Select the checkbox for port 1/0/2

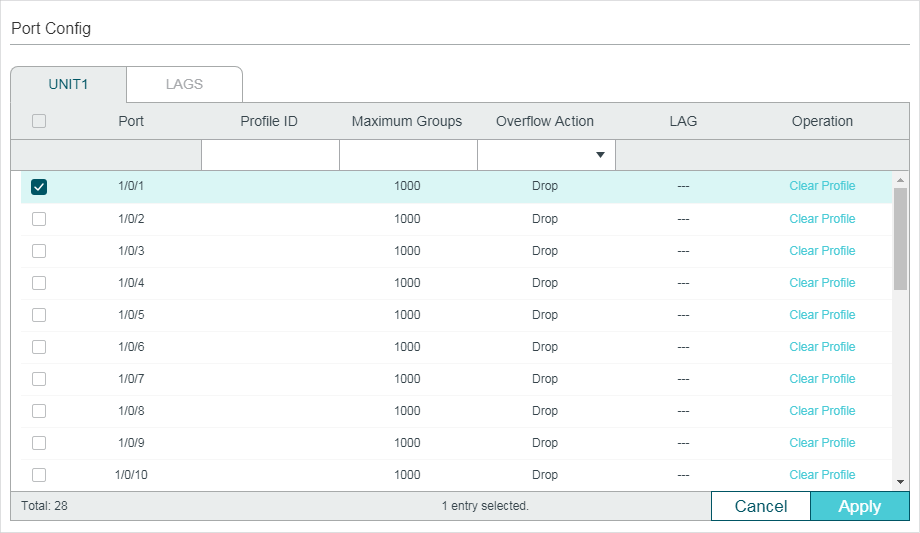click(x=39, y=219)
